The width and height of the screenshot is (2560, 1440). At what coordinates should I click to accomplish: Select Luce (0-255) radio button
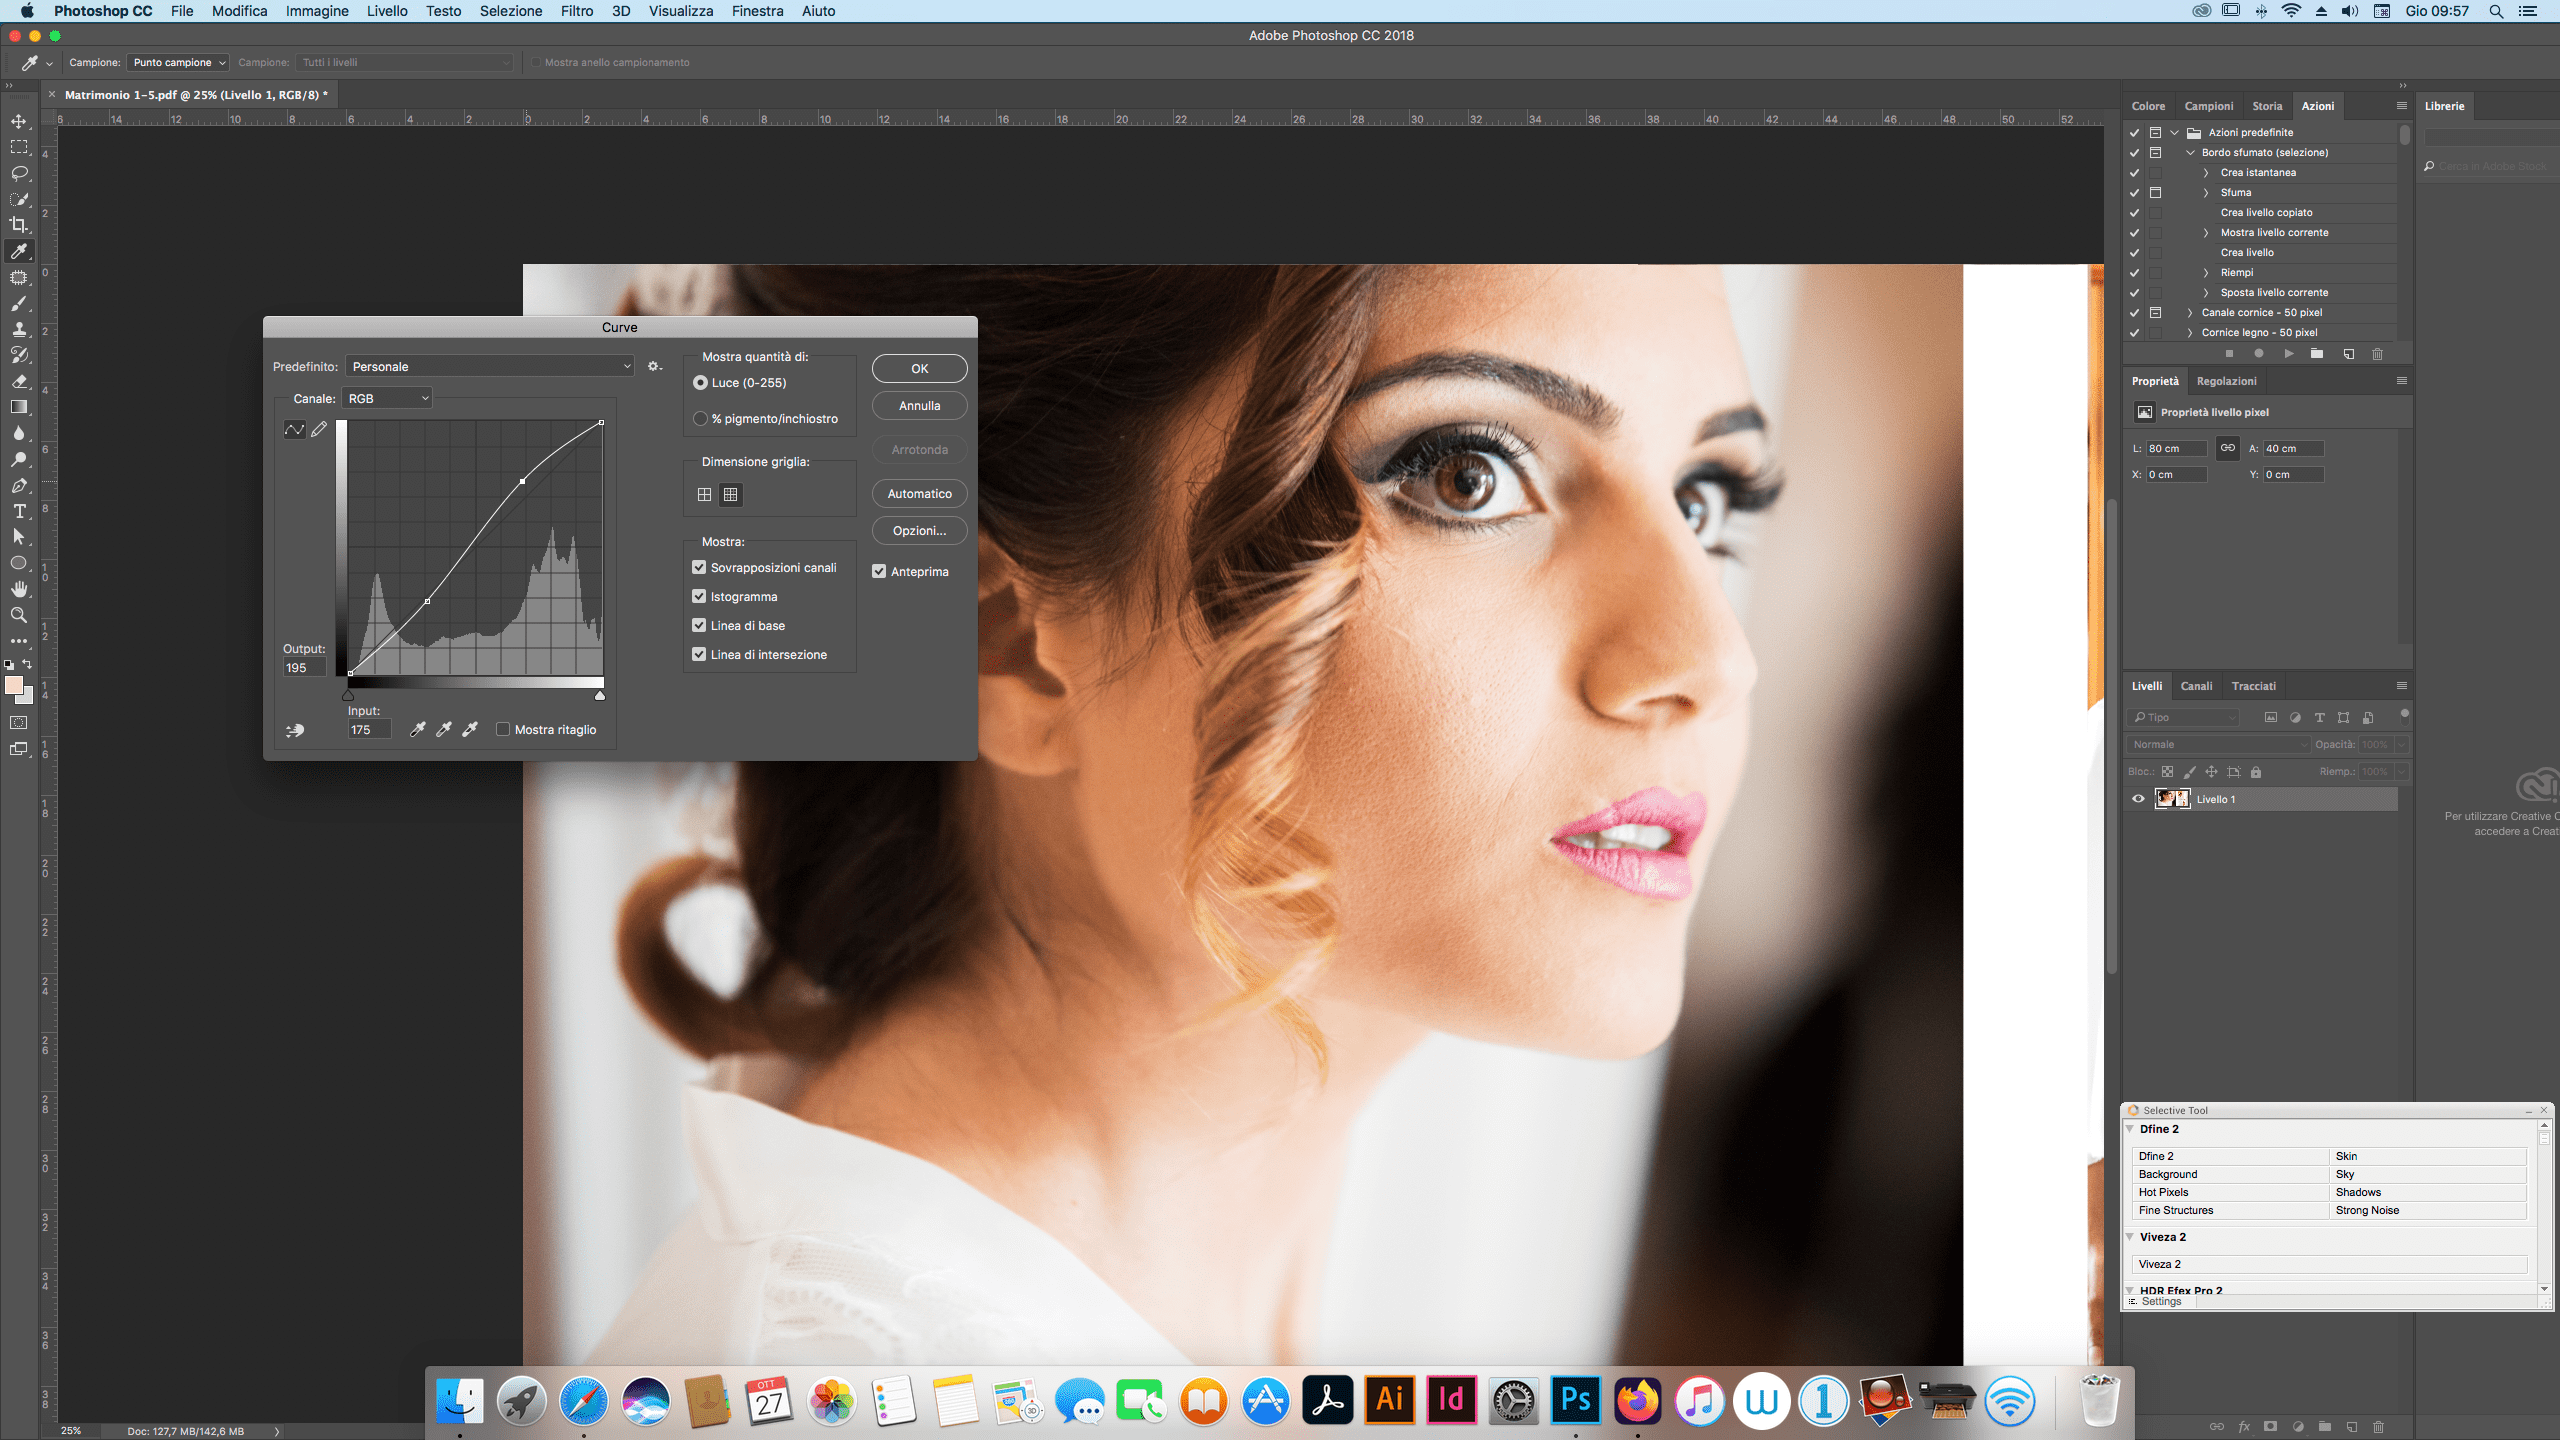pyautogui.click(x=700, y=383)
